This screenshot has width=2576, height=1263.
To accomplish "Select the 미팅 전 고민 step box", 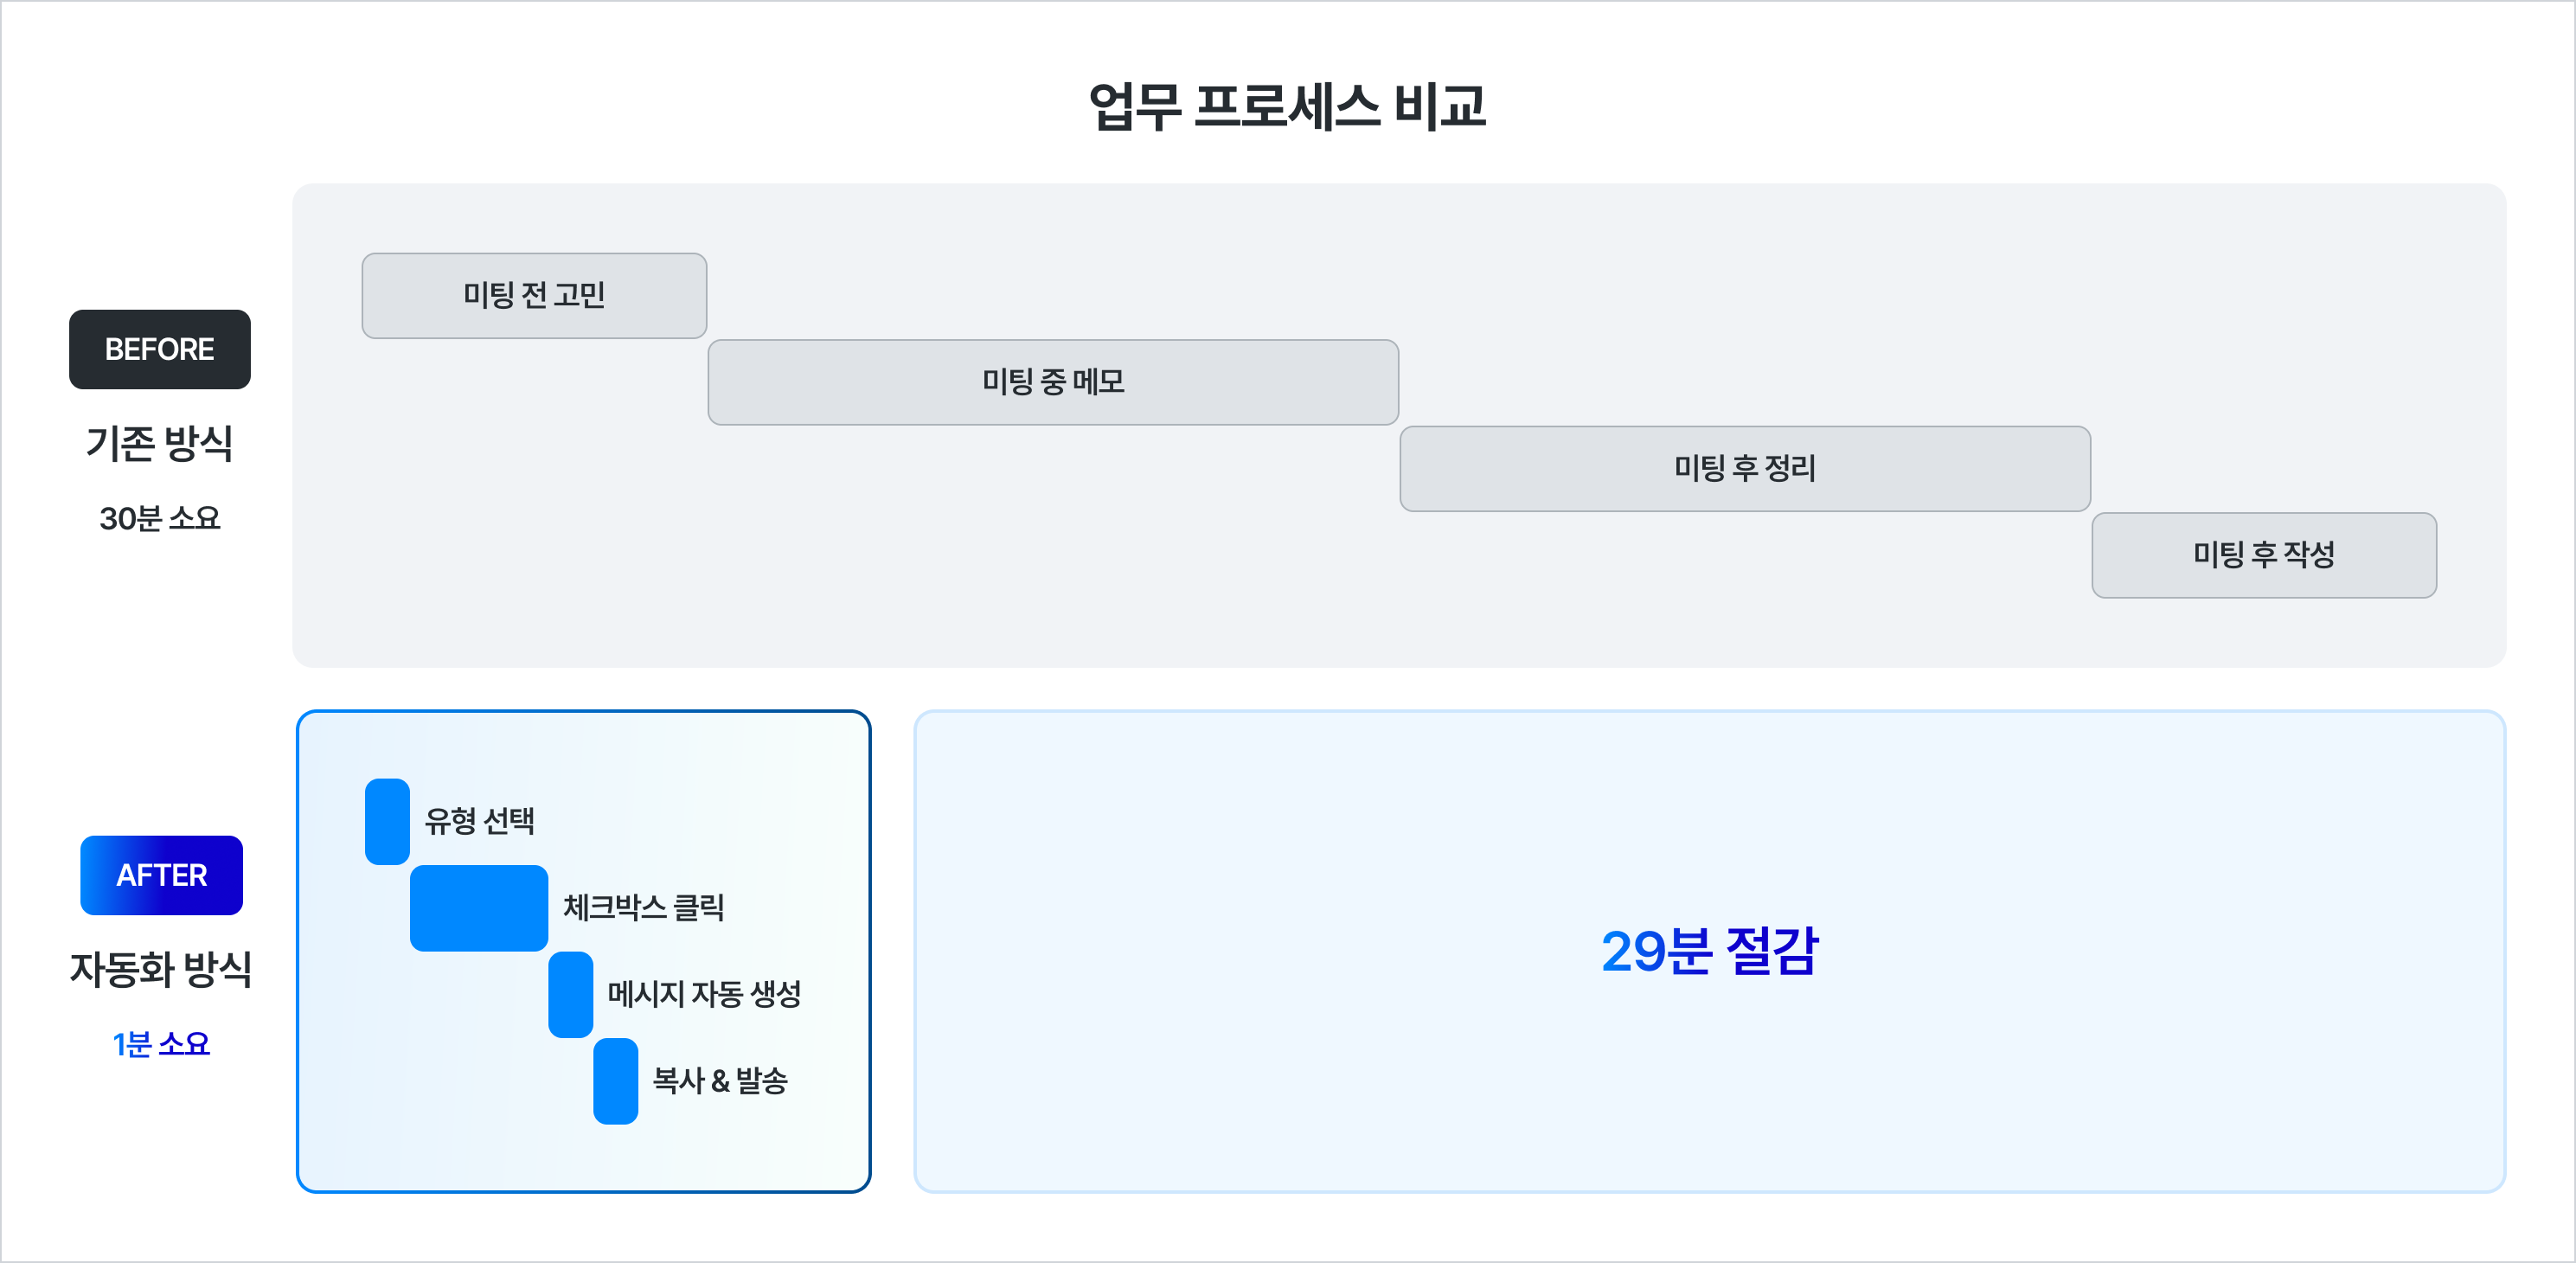I will coord(534,296).
